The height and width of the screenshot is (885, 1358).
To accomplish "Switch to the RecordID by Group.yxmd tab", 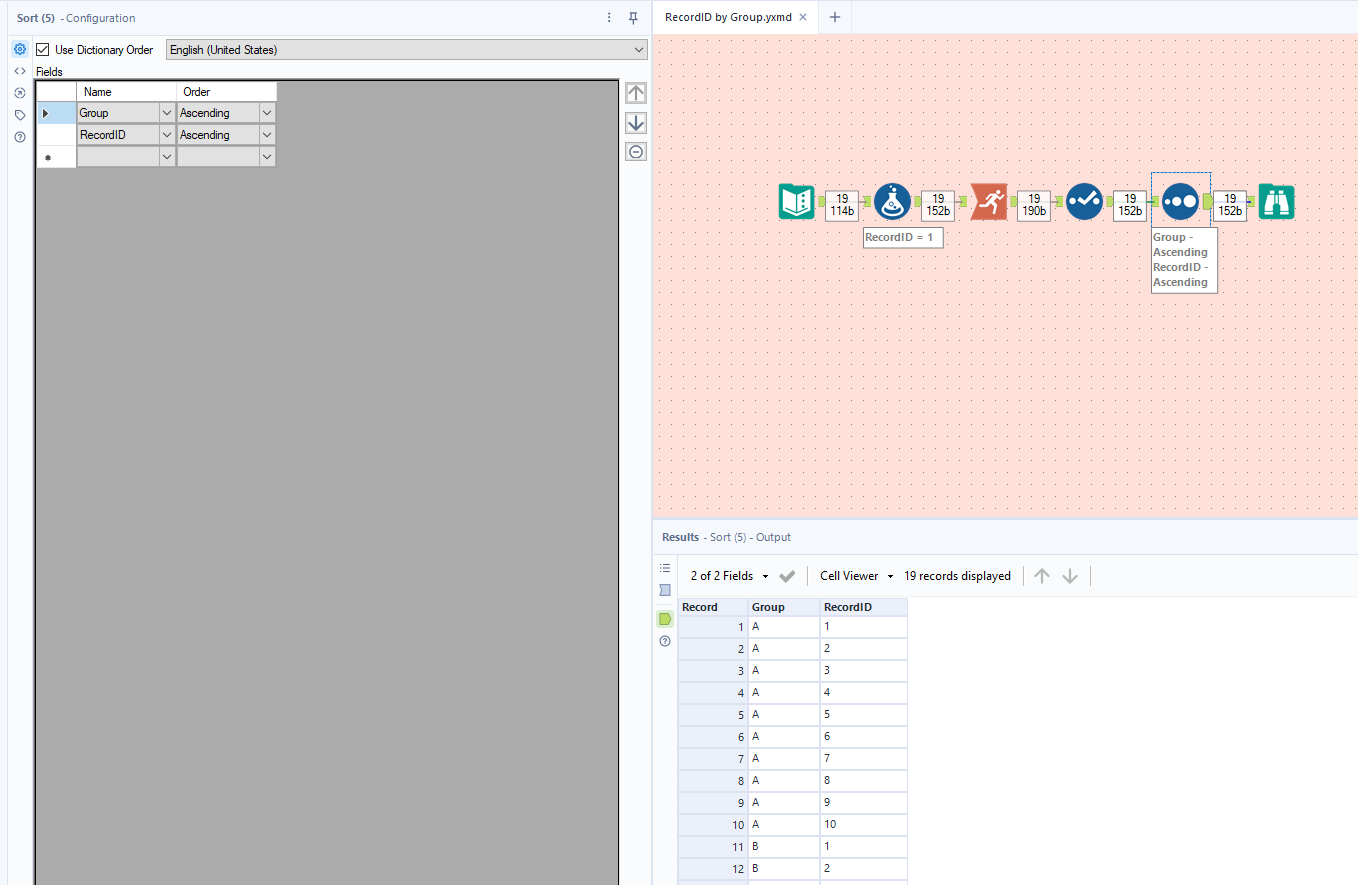I will (x=729, y=17).
